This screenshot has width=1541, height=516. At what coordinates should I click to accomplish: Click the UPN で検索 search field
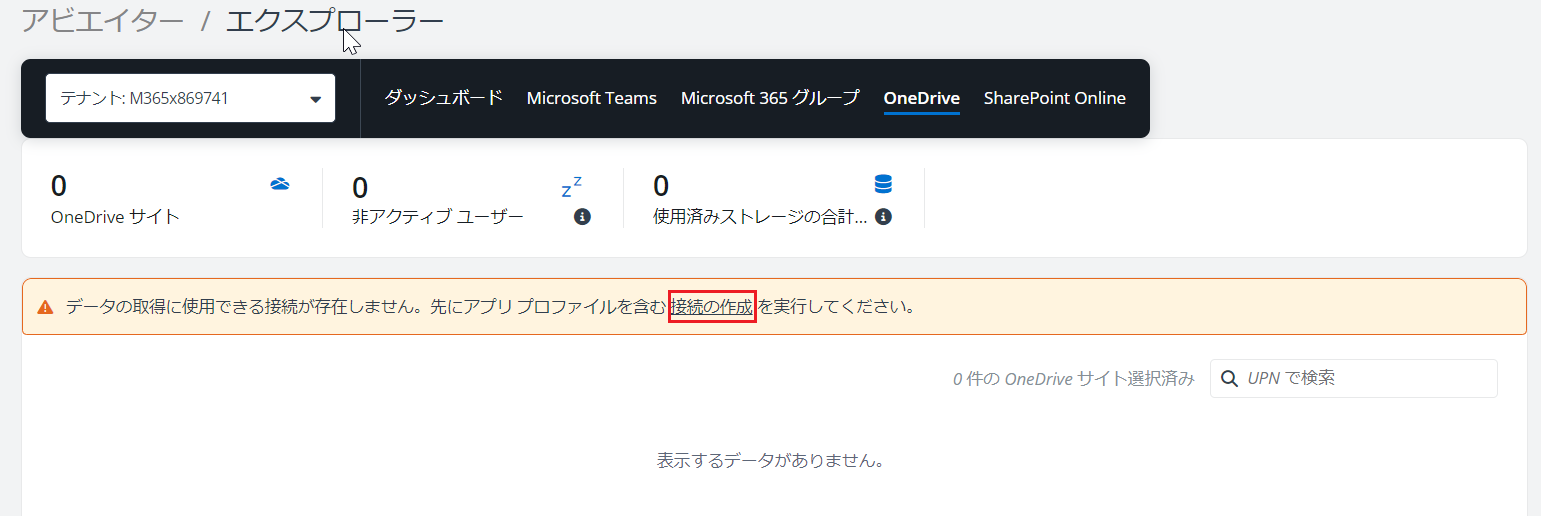pos(1354,378)
